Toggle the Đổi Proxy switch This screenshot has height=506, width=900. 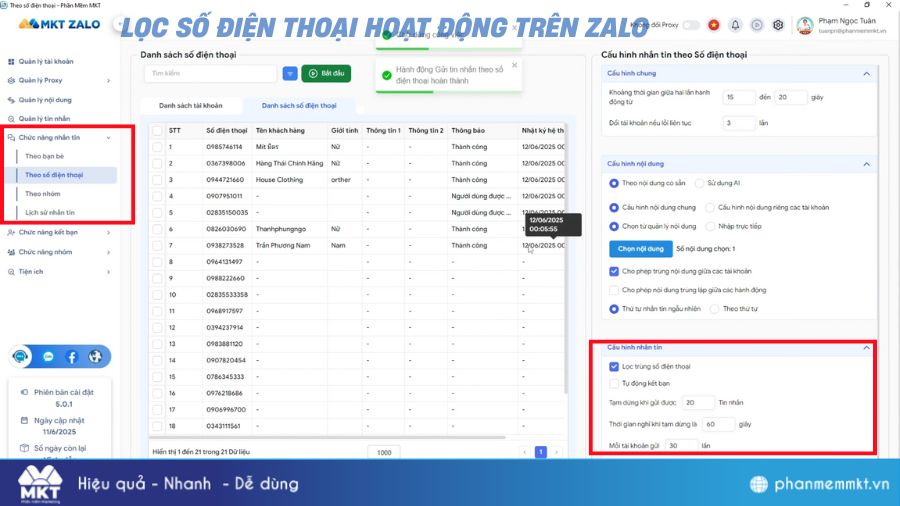point(690,25)
